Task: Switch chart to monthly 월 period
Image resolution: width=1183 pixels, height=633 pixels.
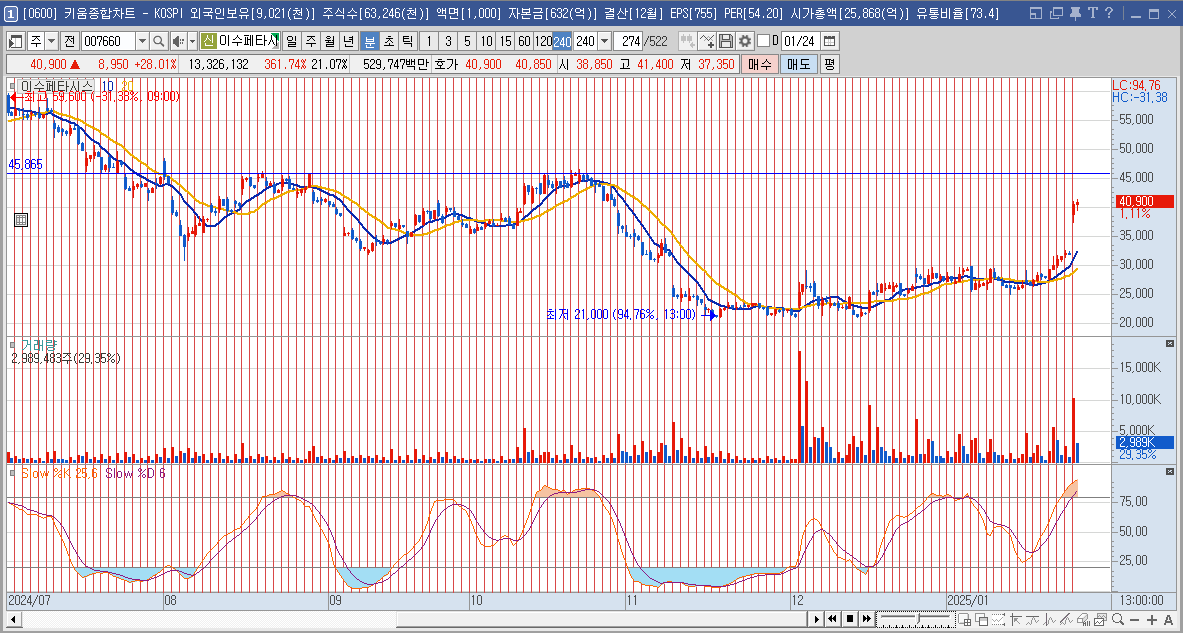Action: click(x=328, y=41)
